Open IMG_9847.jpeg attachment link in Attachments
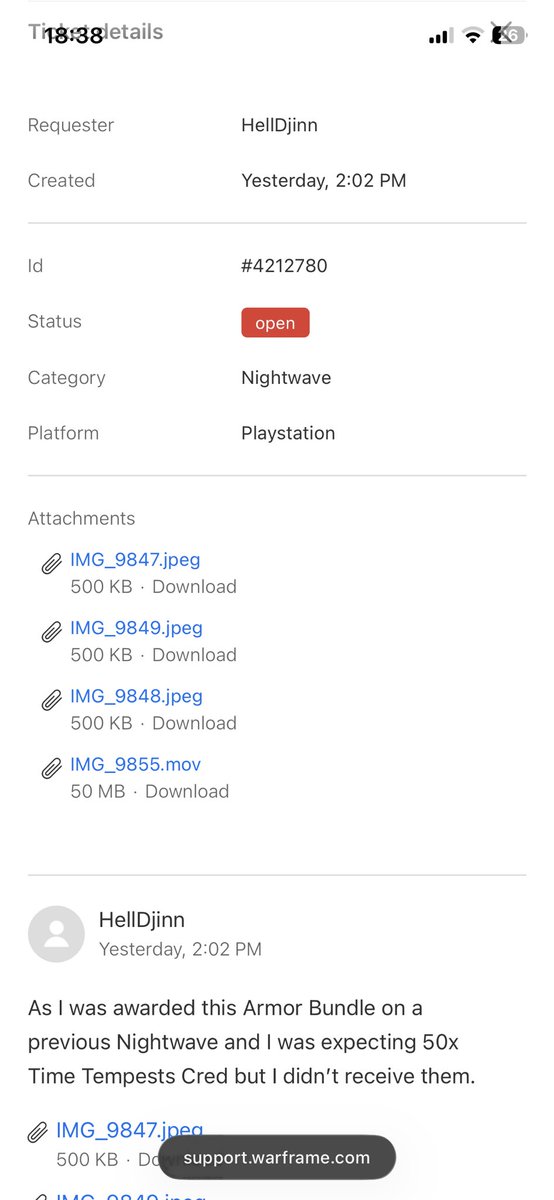The height and width of the screenshot is (1200, 554). coord(135,560)
